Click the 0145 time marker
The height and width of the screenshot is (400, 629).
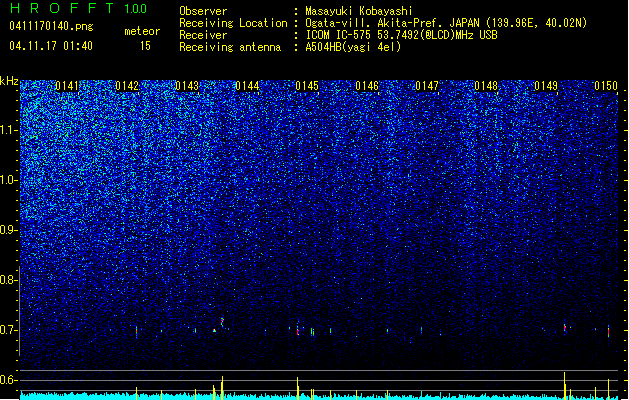[x=307, y=86]
